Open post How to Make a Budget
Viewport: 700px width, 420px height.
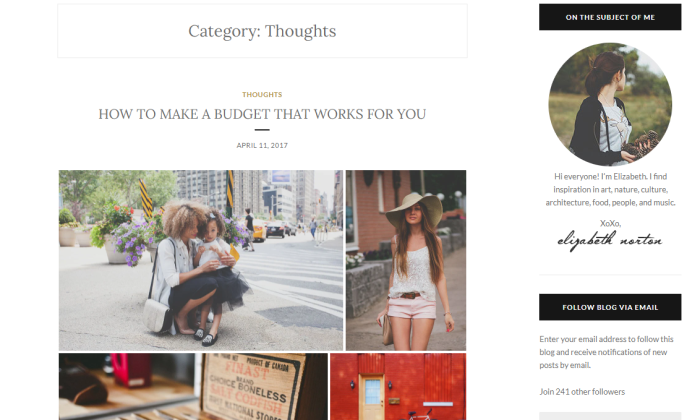262,114
